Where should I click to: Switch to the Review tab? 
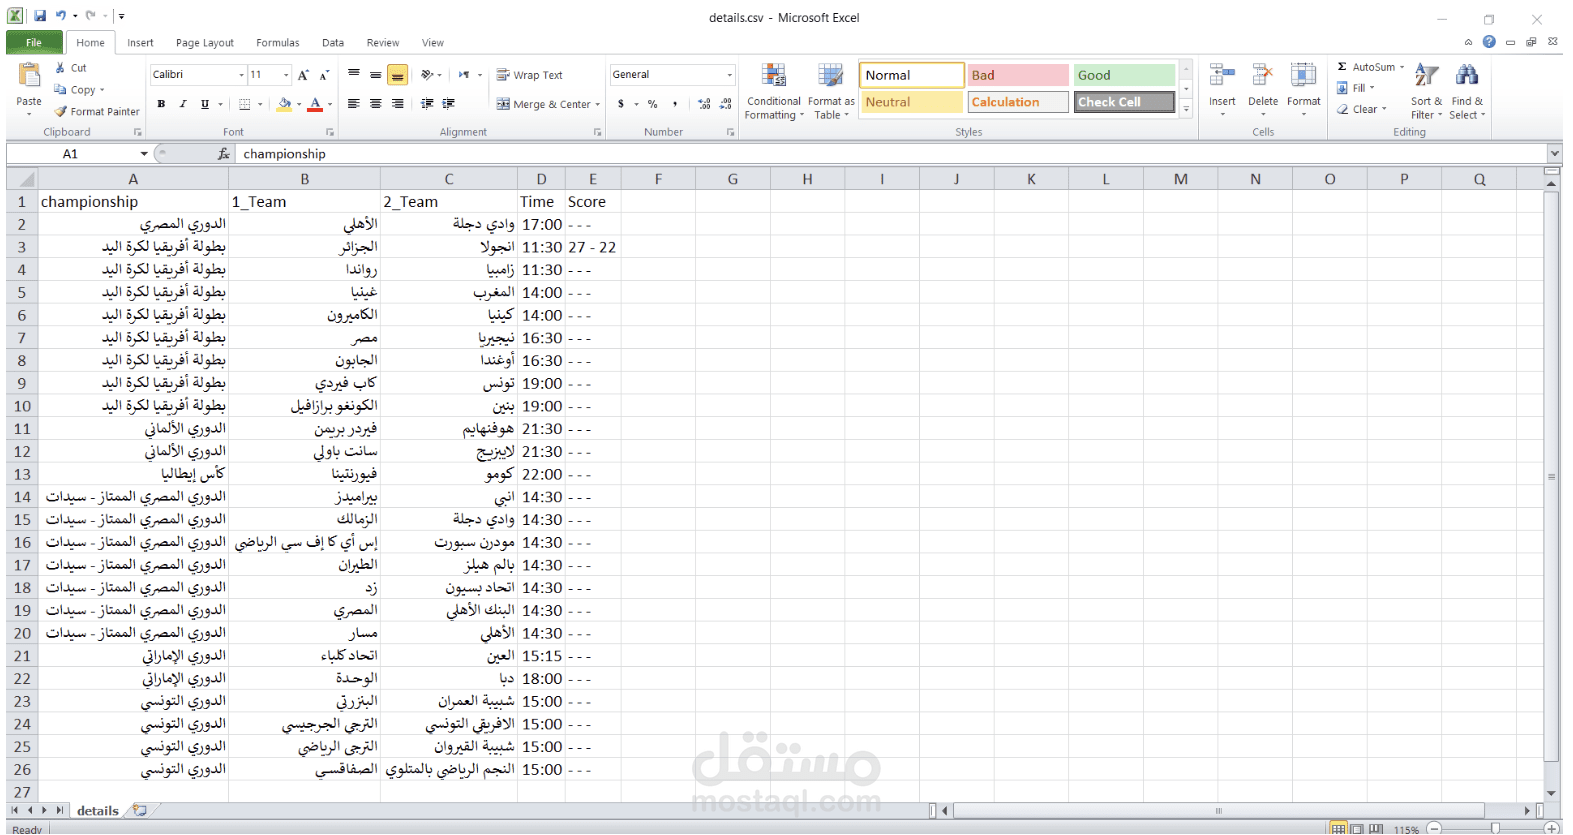383,43
